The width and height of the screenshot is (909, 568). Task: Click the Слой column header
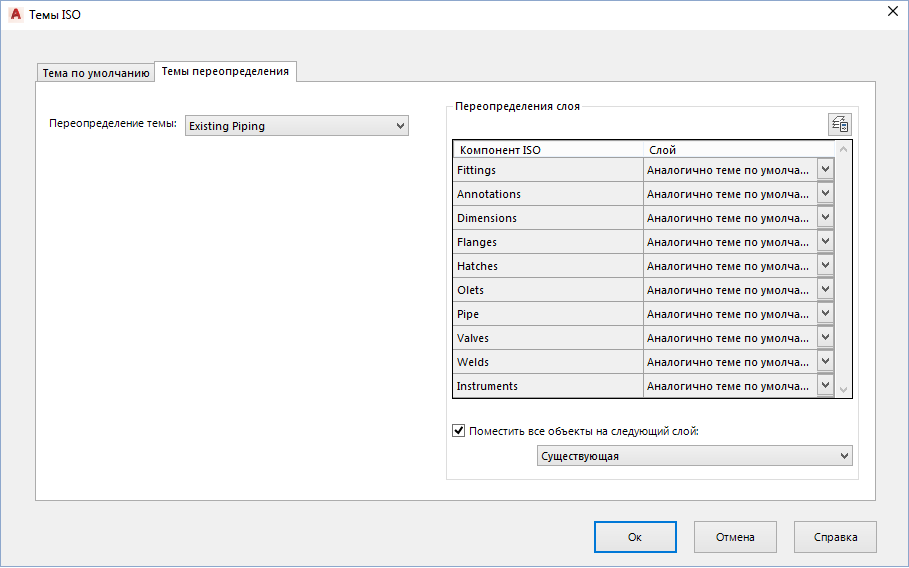coord(738,150)
